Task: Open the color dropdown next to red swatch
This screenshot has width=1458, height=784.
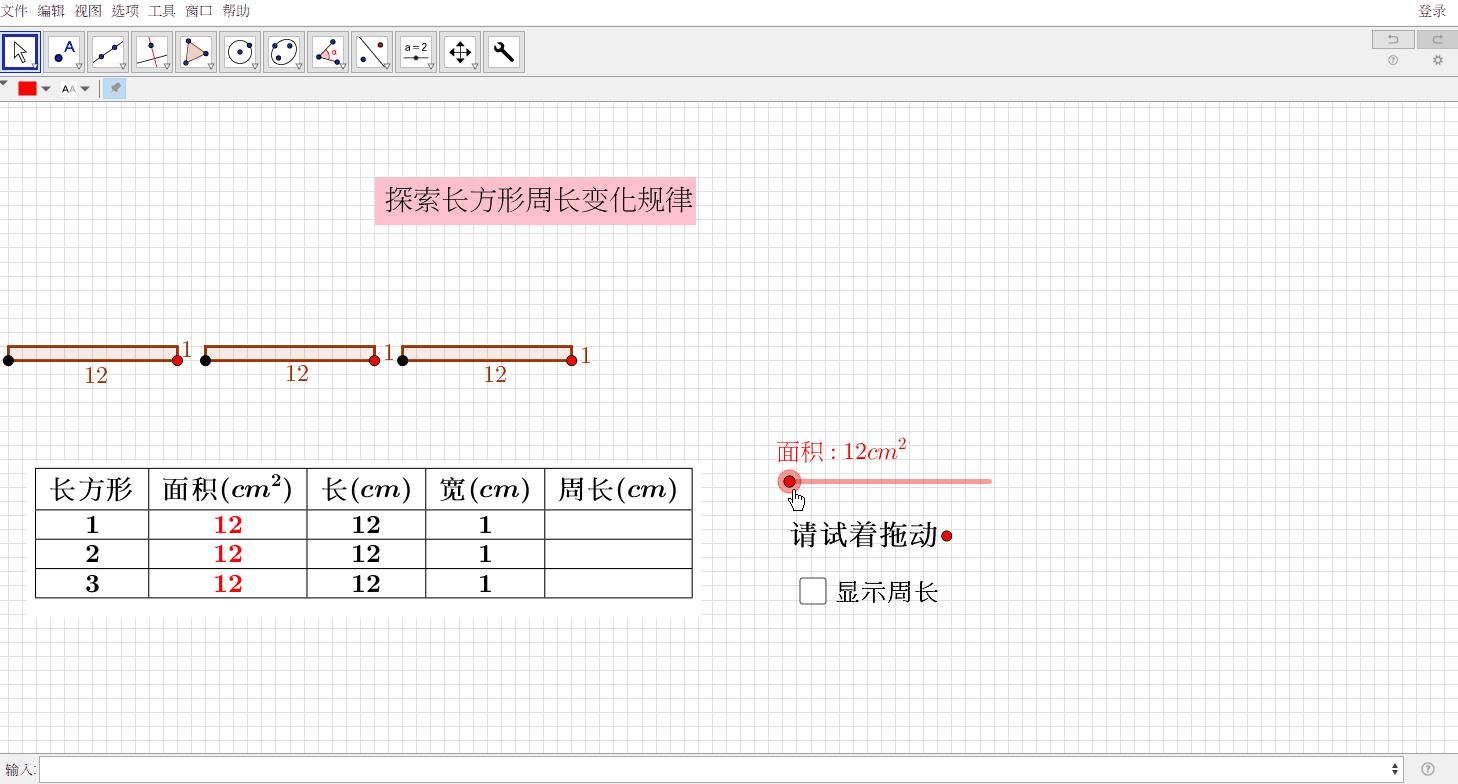Action: [x=45, y=88]
